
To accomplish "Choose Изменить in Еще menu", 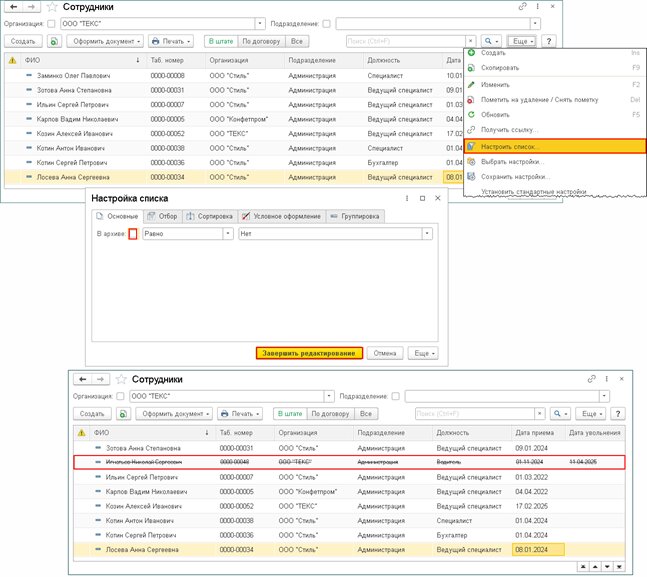I will (x=555, y=85).
